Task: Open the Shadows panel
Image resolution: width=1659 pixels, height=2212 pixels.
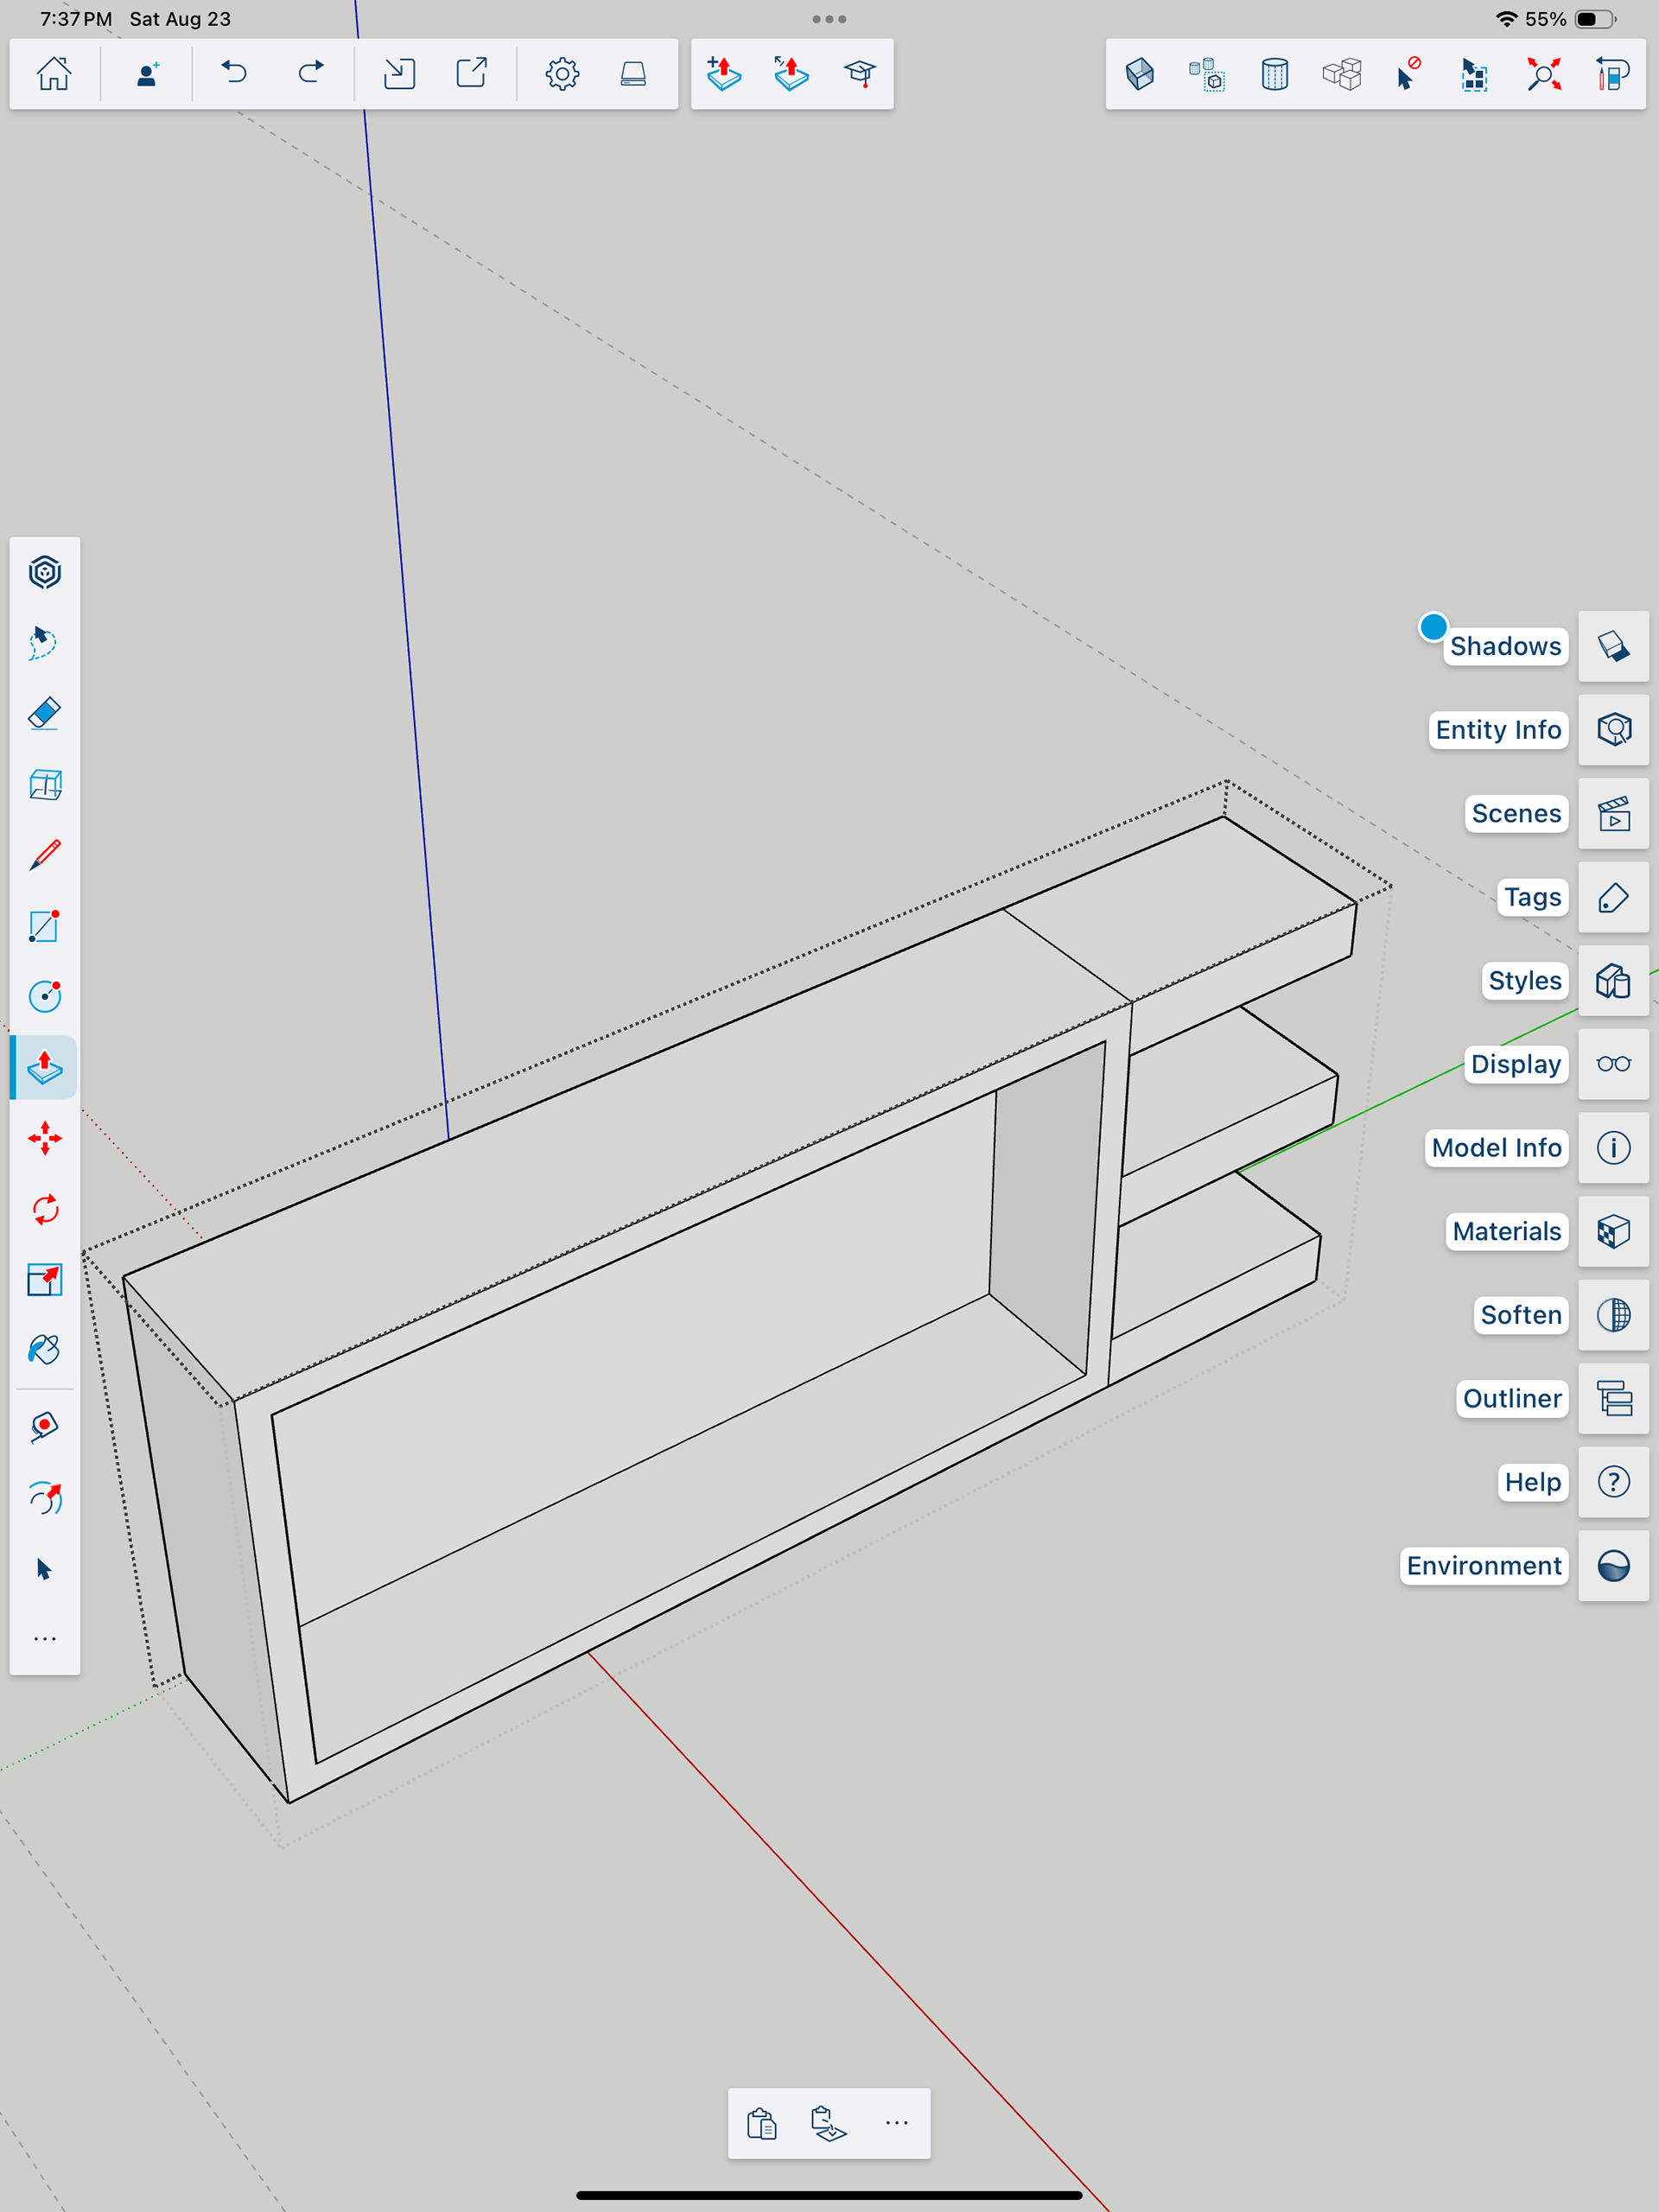Action: click(1612, 646)
